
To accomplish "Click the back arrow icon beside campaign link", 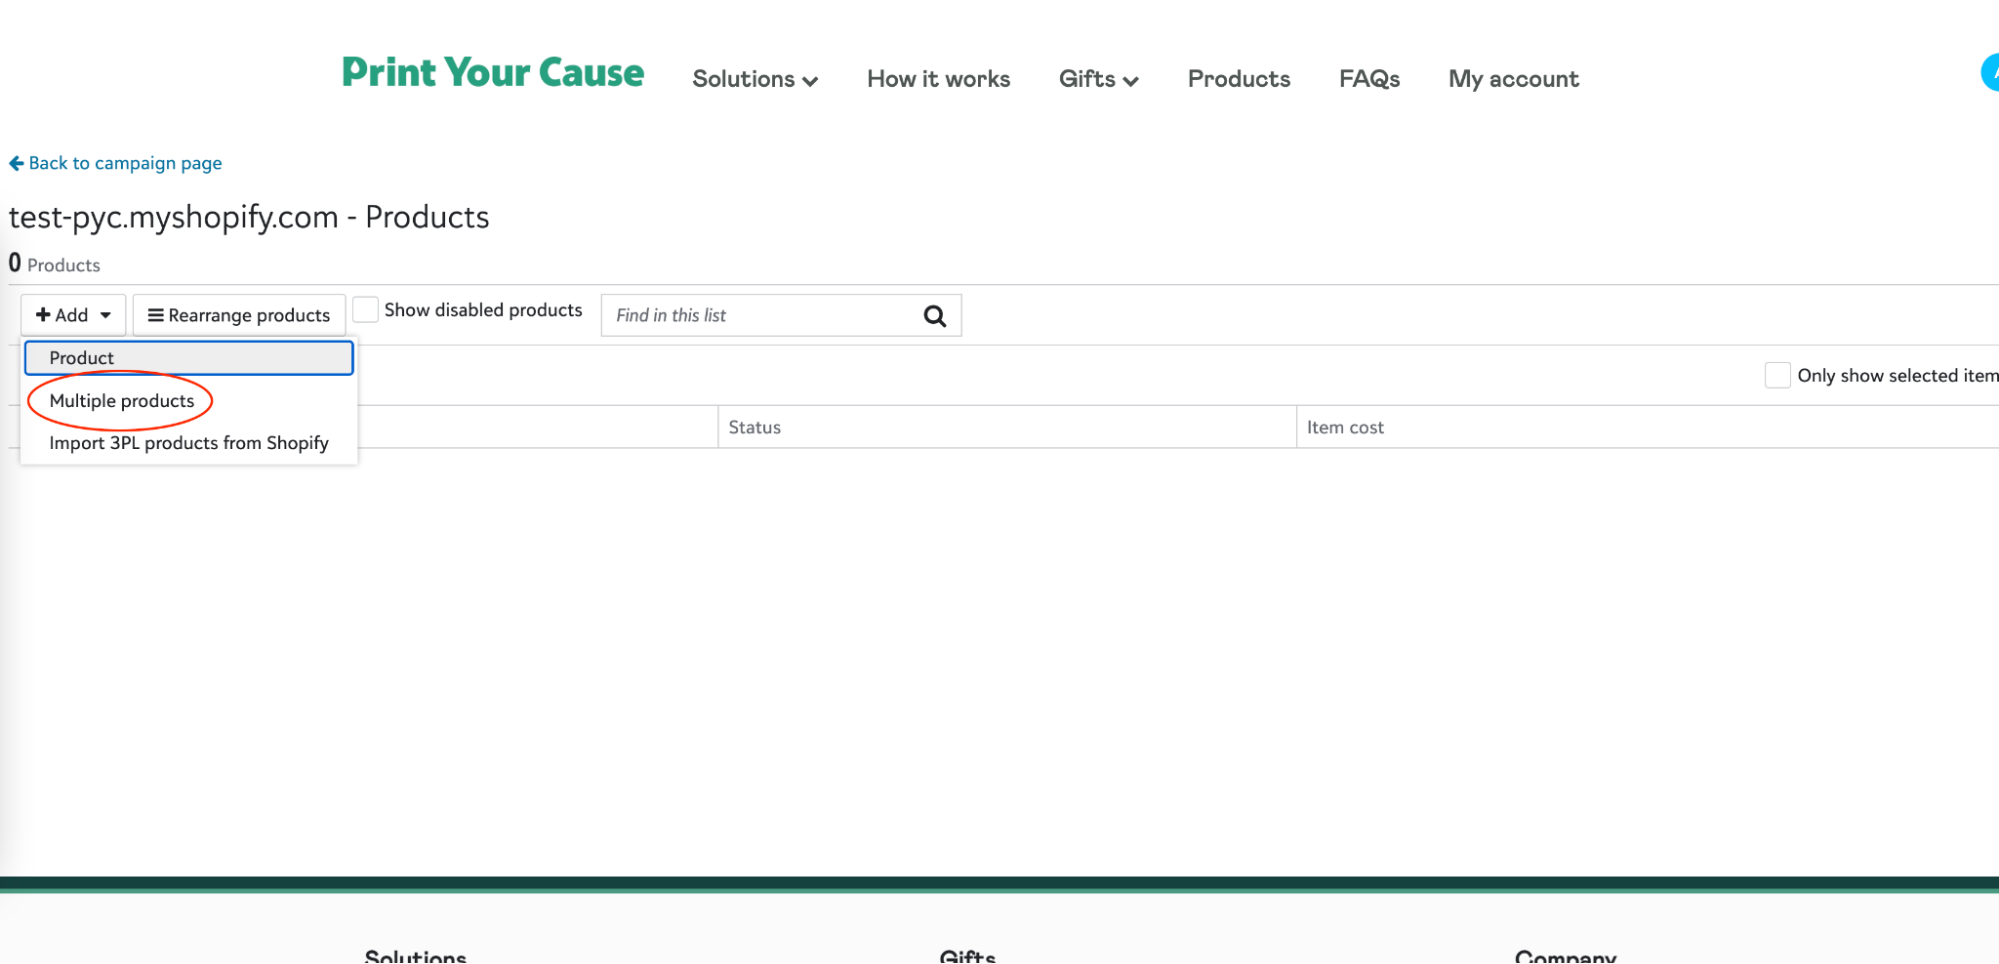I will coord(16,163).
